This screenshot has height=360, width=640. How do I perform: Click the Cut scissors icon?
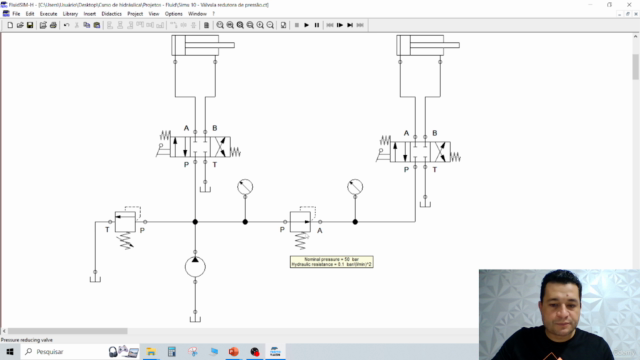point(76,25)
